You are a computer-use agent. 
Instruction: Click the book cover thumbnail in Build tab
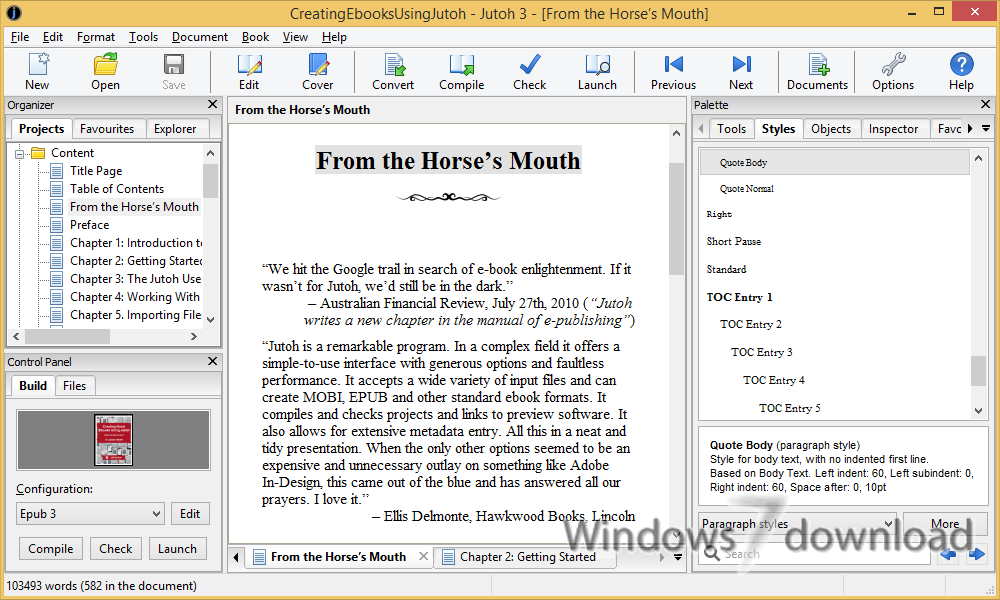(114, 440)
